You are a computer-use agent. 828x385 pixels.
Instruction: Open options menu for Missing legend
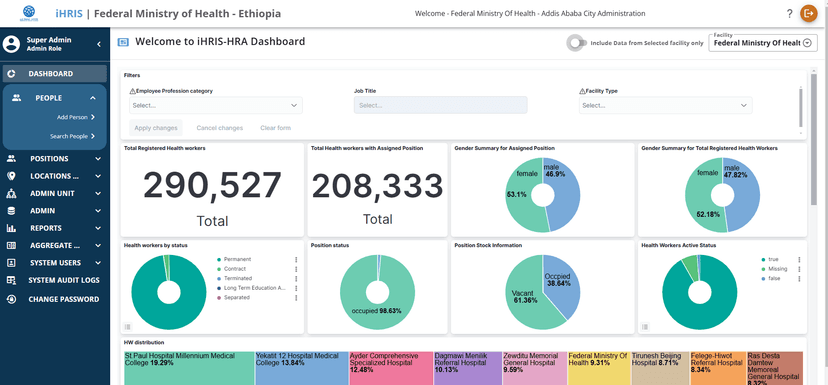(x=799, y=269)
